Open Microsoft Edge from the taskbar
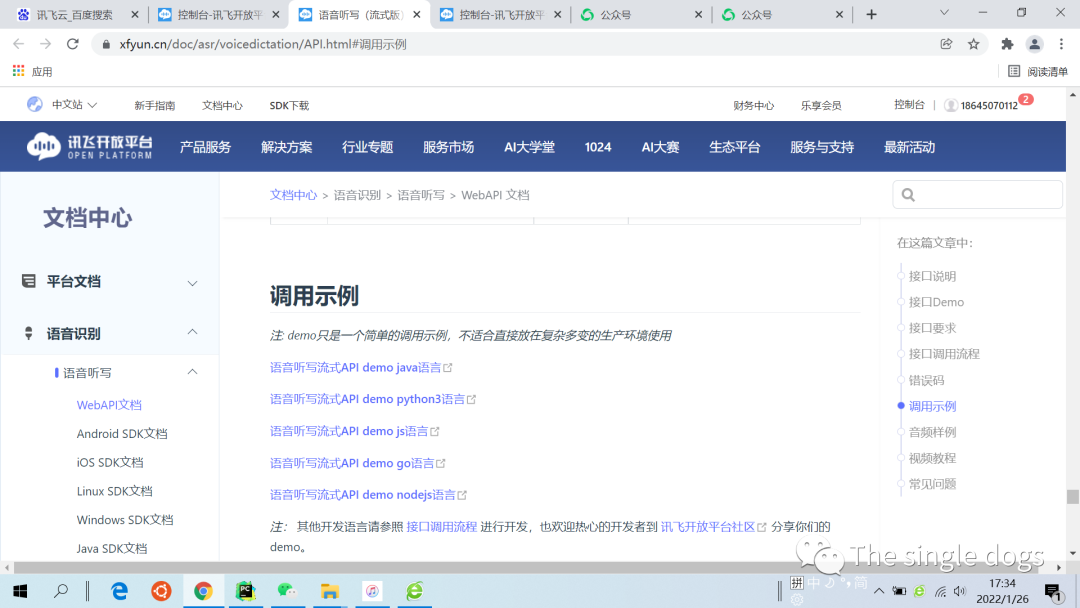This screenshot has height=608, width=1080. (x=120, y=591)
